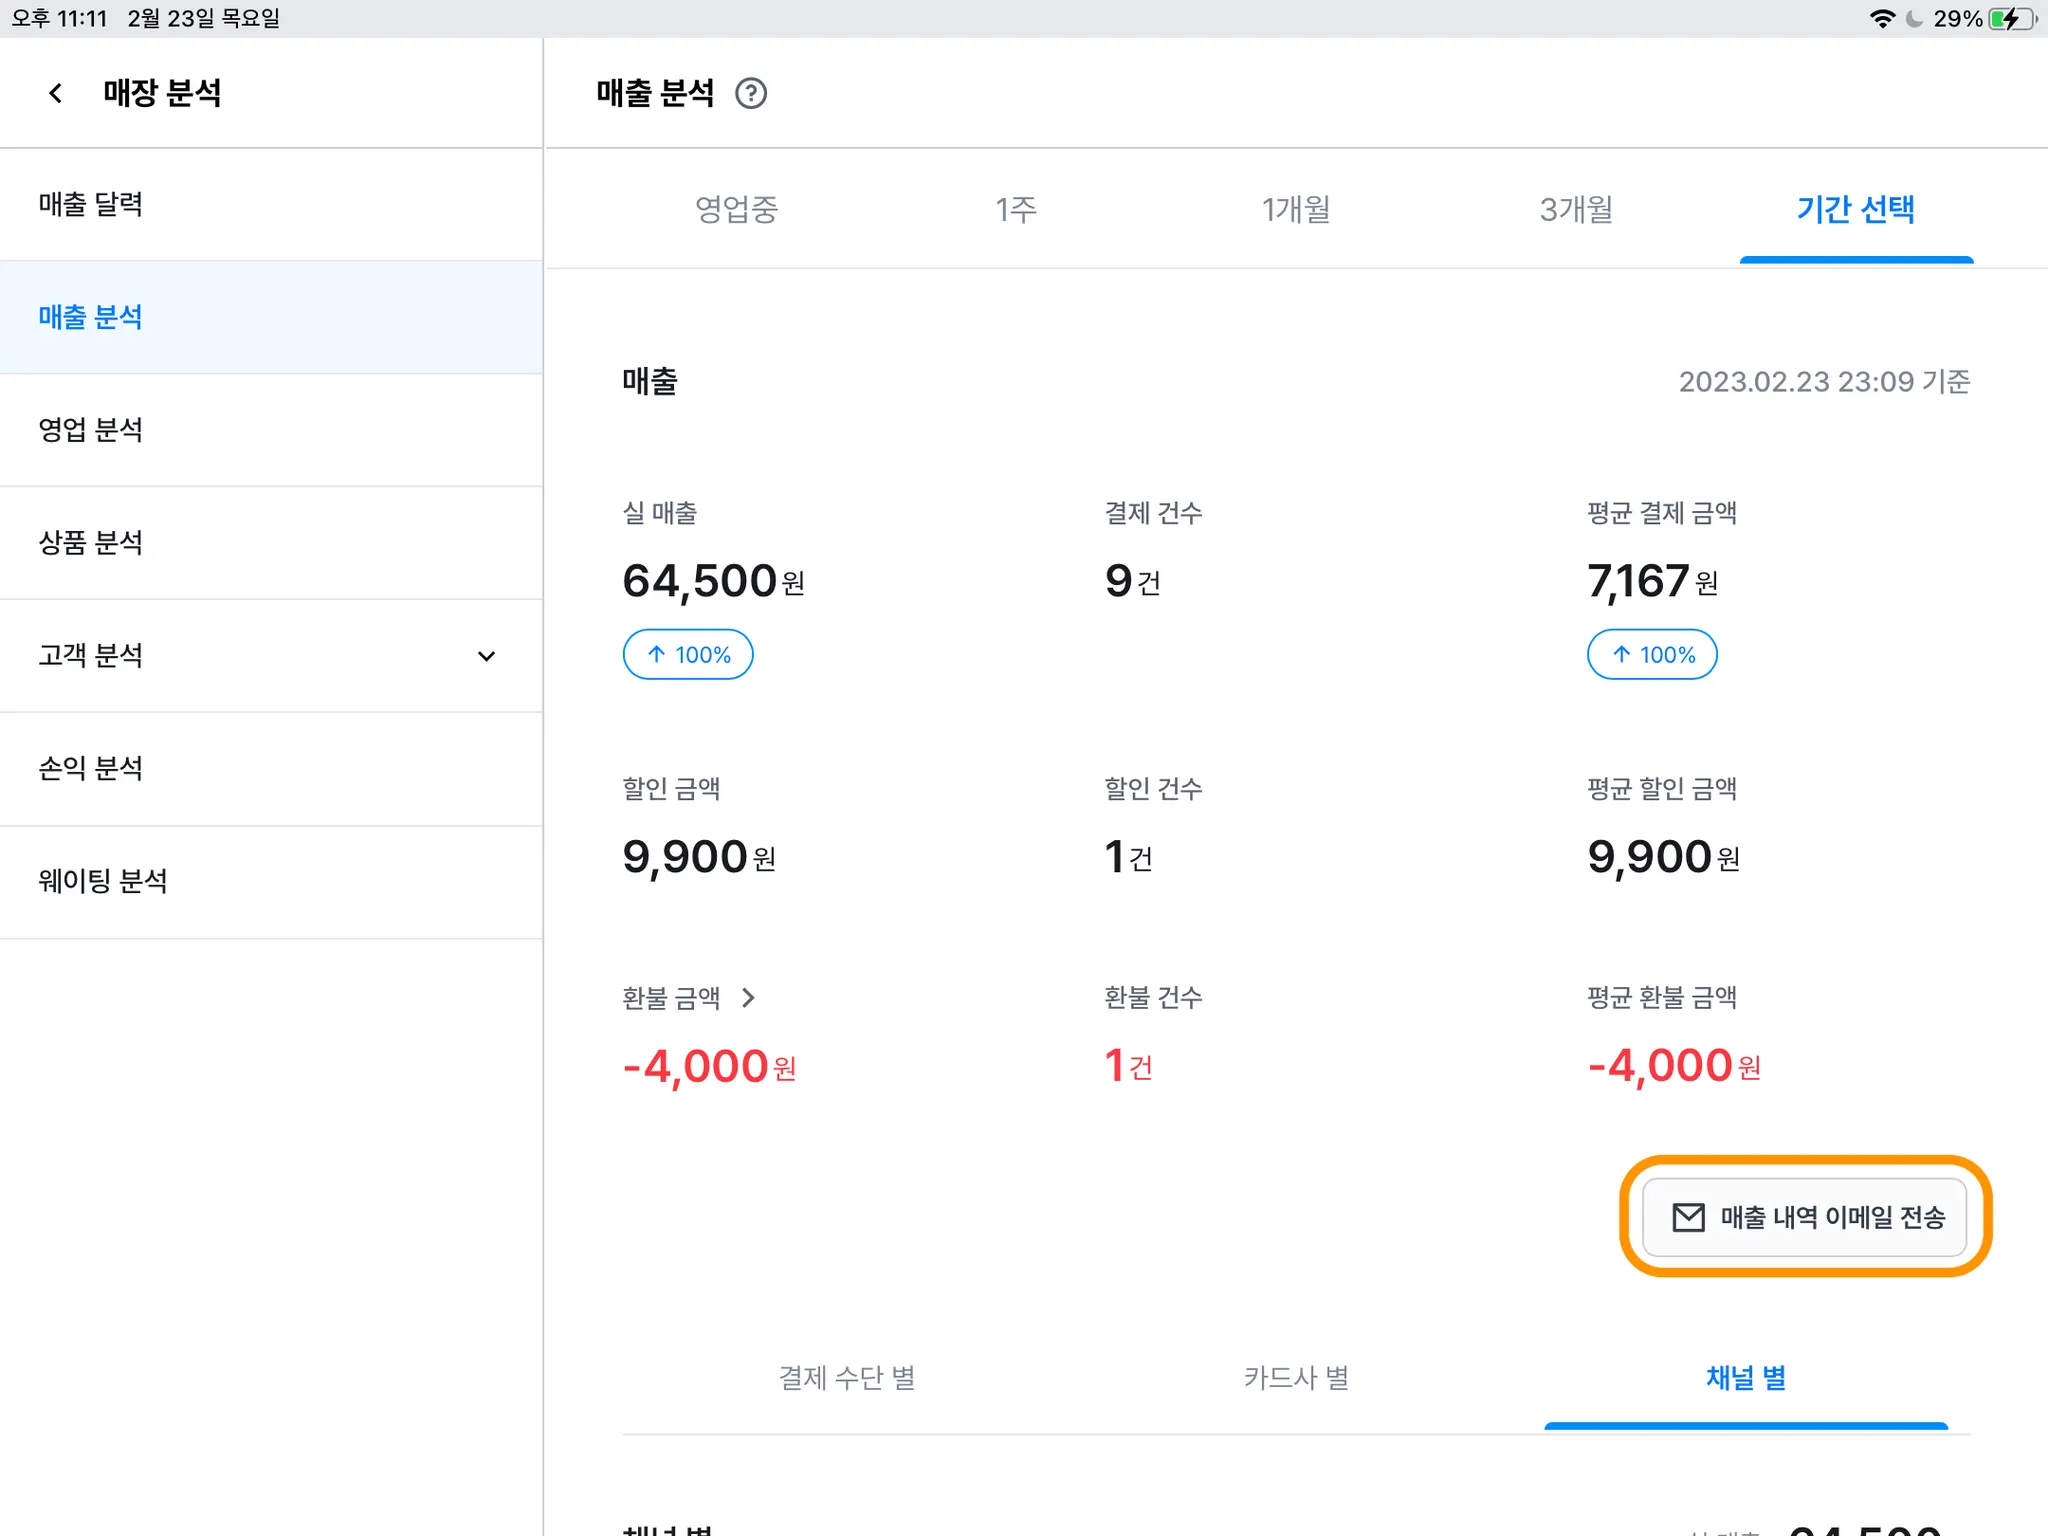Tap the back arrow next to 매장 분석
2048x1536 pixels.
56,93
